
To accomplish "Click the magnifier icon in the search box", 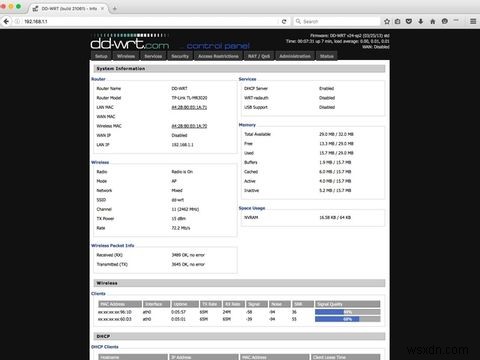I will coord(298,21).
